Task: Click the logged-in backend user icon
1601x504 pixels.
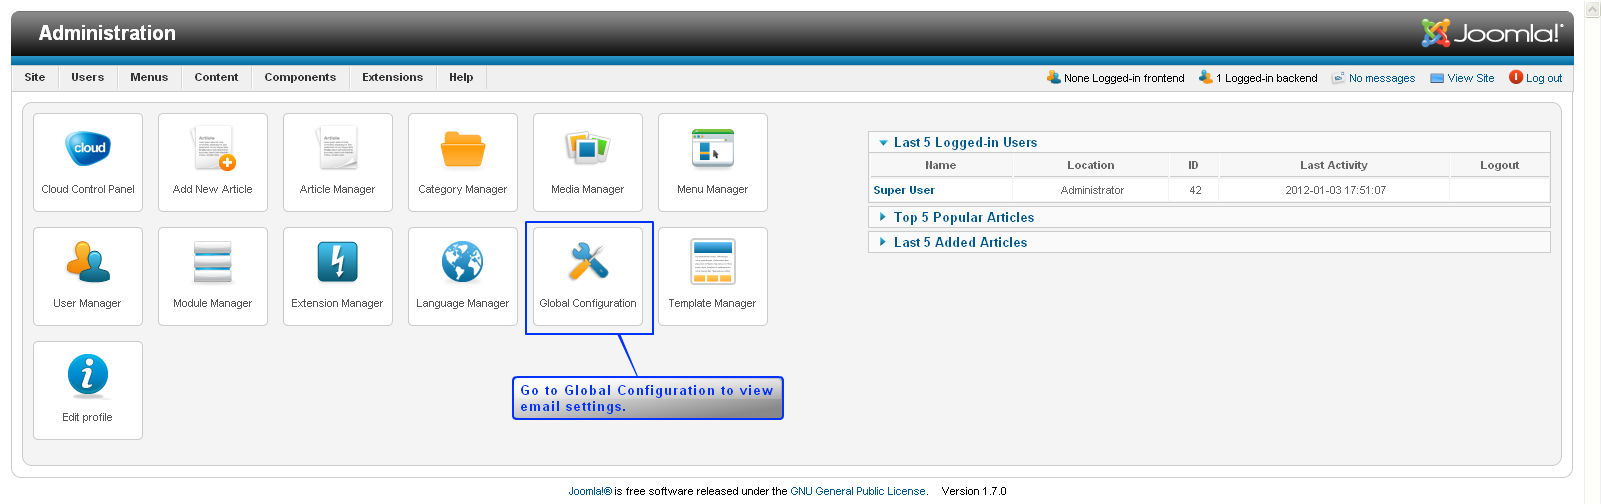Action: click(1206, 77)
